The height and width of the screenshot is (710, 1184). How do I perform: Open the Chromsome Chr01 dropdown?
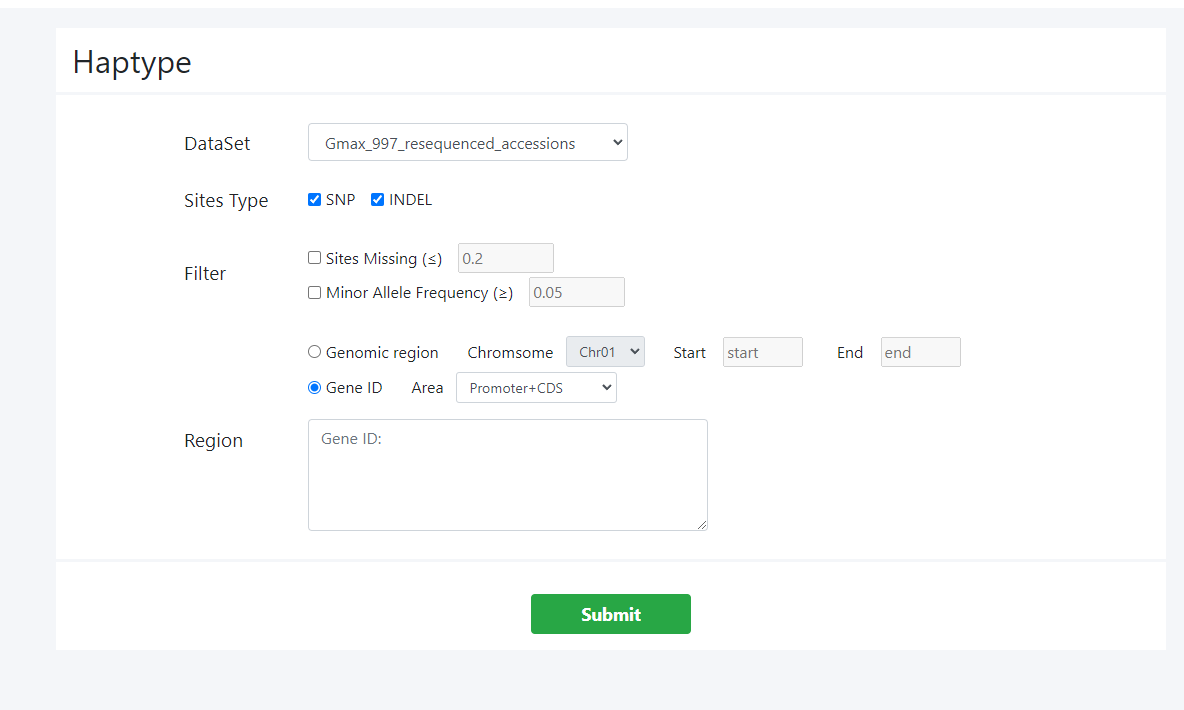click(606, 352)
